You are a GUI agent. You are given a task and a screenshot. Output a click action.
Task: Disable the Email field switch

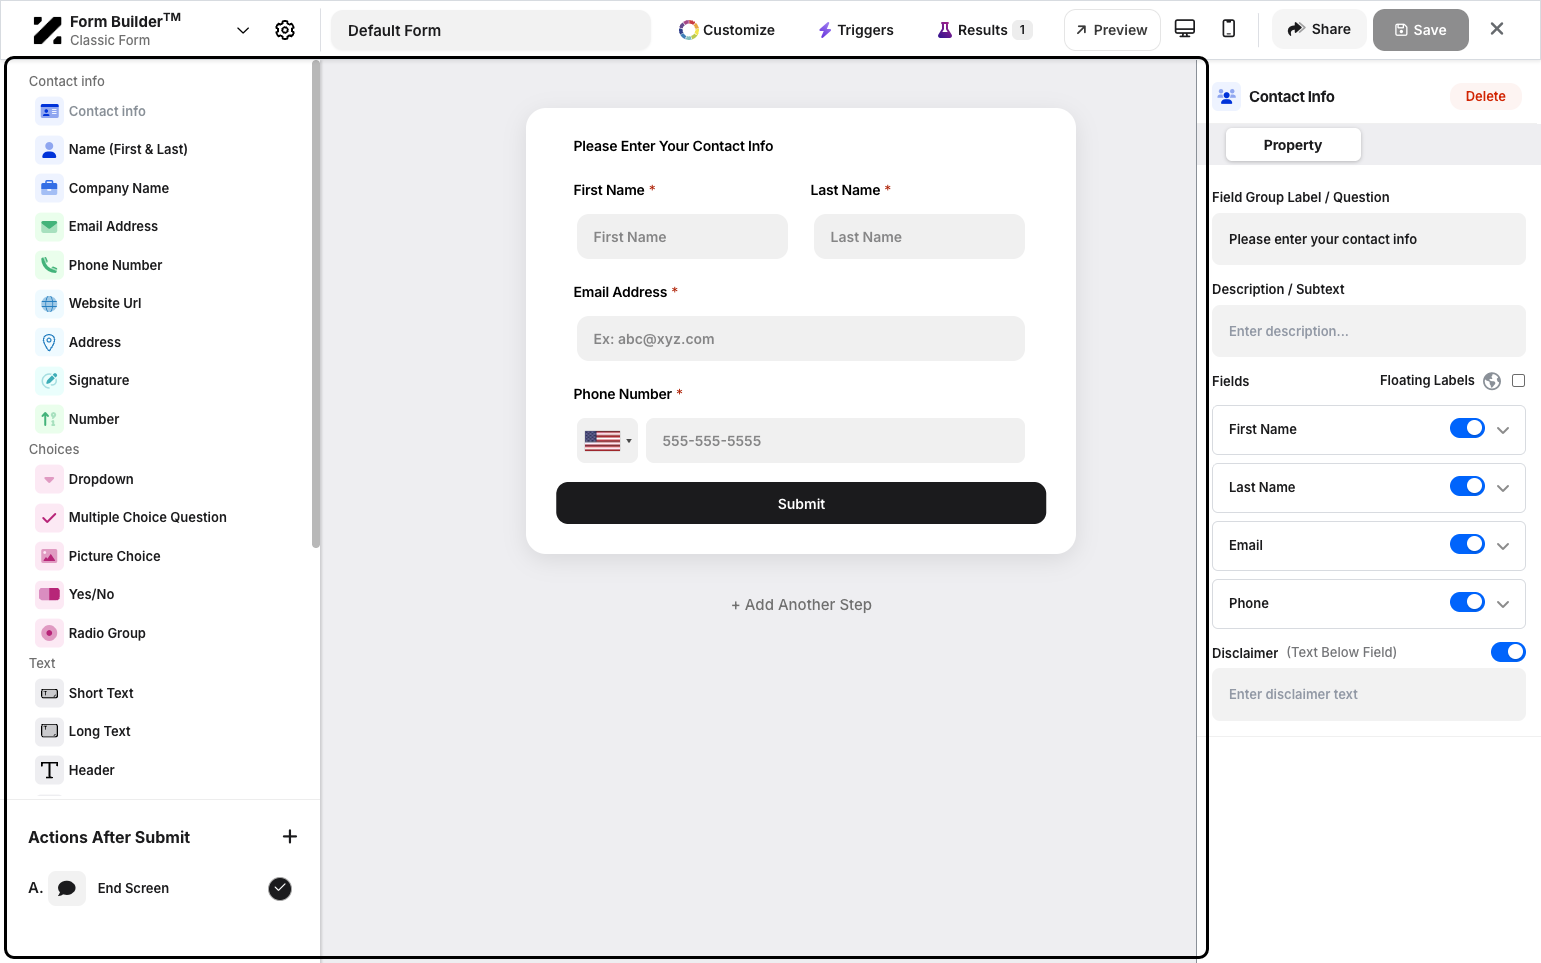pos(1467,544)
